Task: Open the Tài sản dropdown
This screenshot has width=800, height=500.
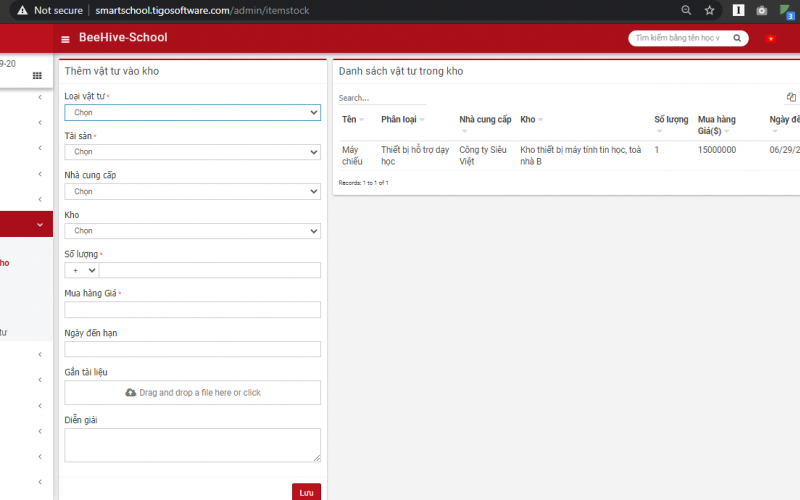Action: point(192,152)
